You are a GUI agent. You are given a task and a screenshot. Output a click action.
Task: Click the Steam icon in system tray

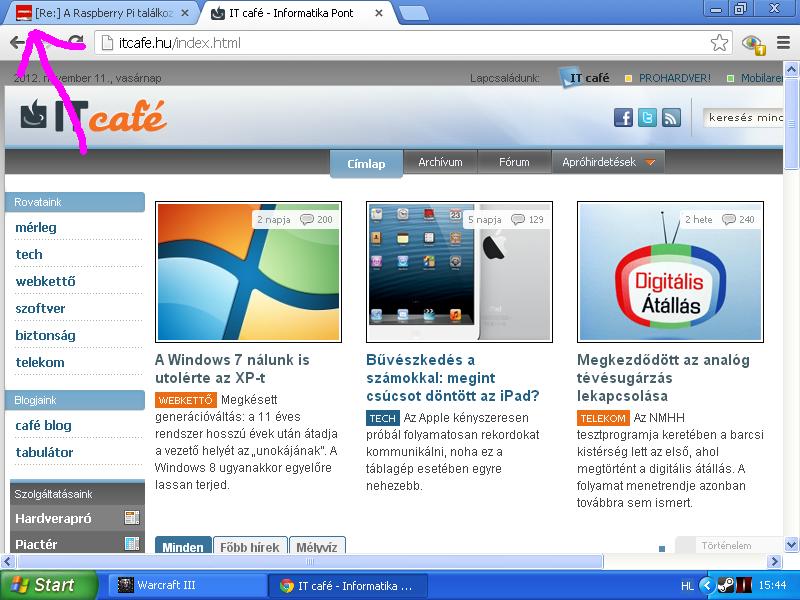(x=725, y=585)
